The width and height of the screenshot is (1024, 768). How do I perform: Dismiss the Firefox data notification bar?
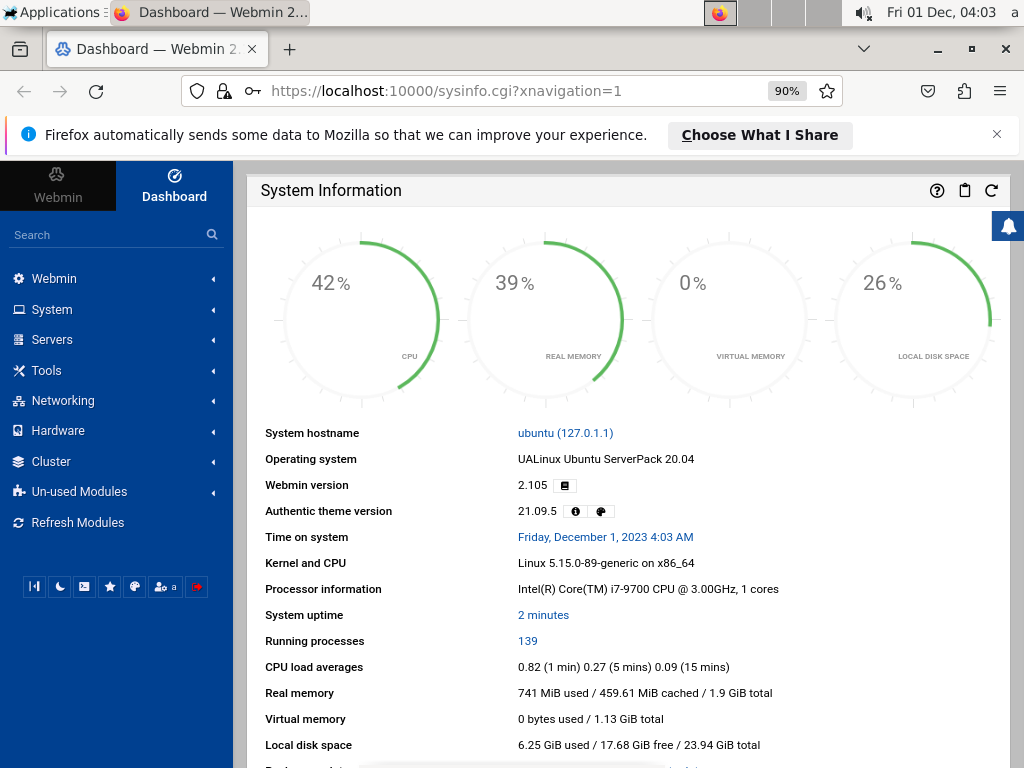pyautogui.click(x=997, y=135)
